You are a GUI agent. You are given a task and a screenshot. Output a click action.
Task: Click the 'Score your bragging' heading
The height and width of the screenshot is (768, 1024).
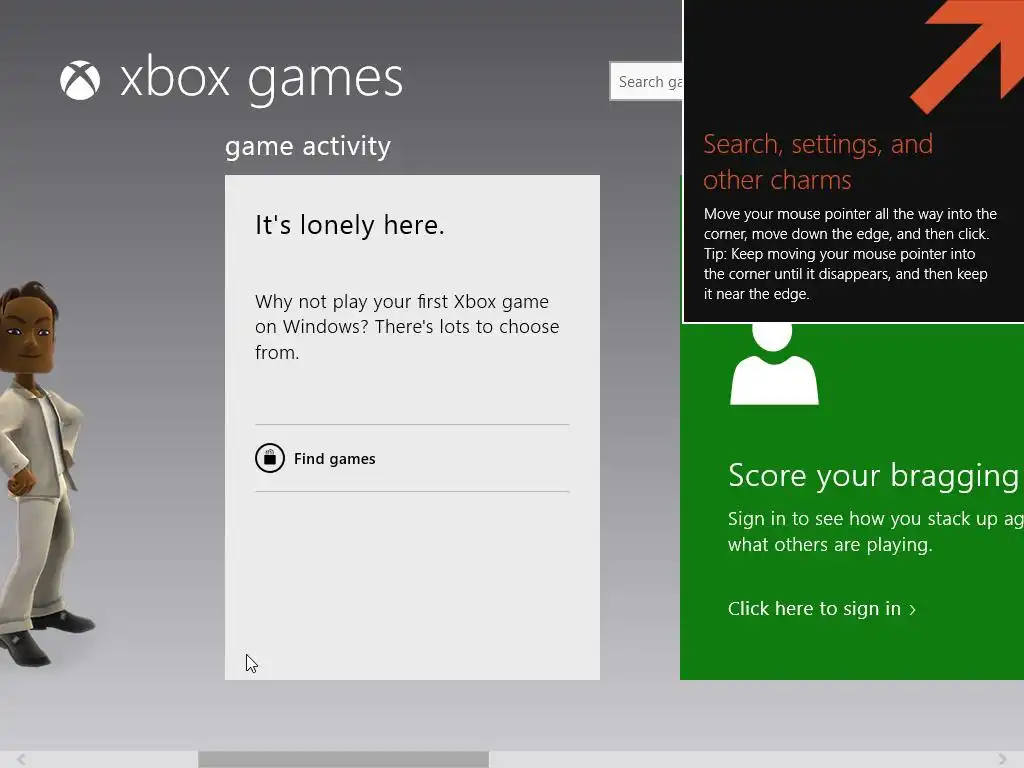tap(875, 475)
